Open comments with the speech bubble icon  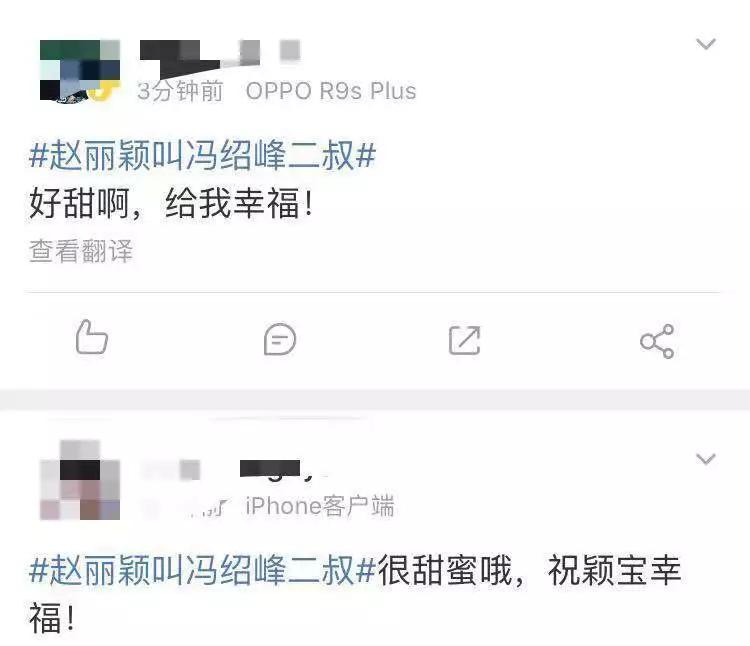point(280,339)
